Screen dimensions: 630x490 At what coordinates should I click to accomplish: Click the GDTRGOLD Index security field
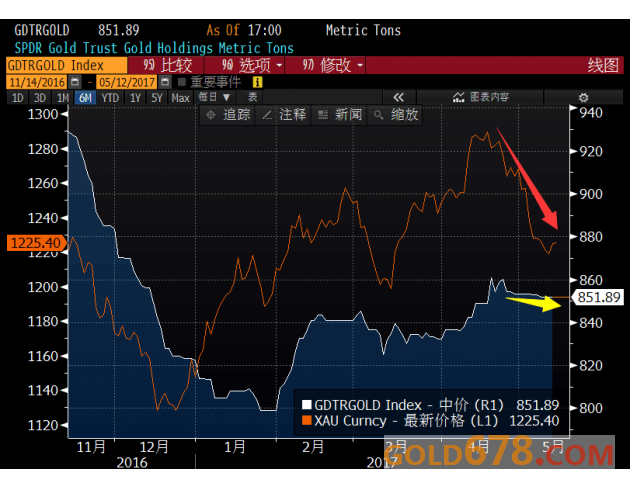coord(66,65)
